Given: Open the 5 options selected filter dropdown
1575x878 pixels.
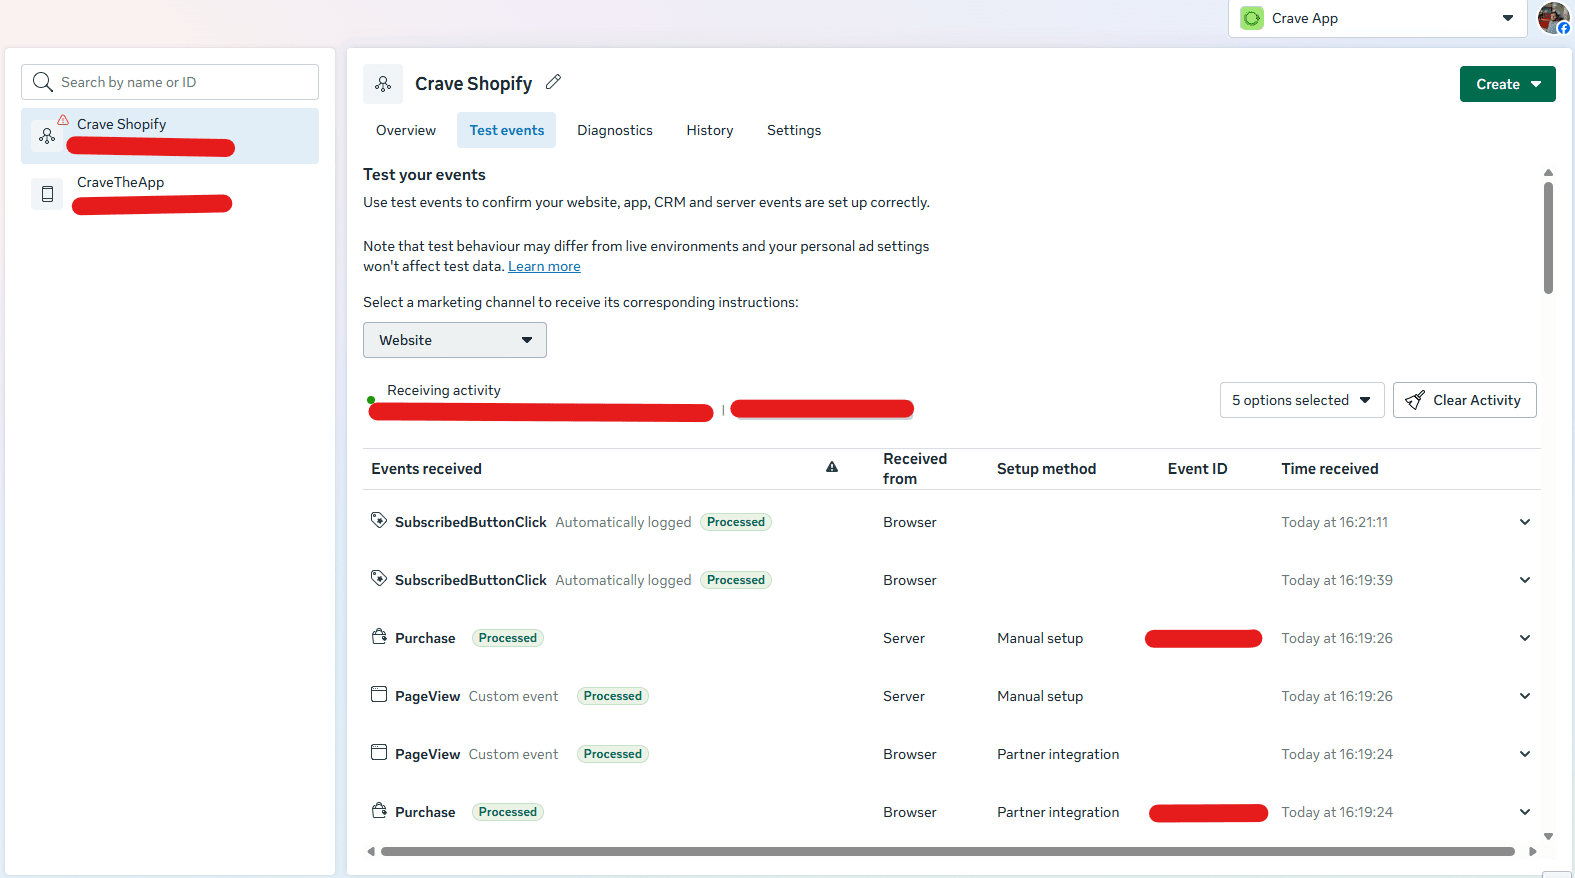Looking at the screenshot, I should pos(1302,400).
